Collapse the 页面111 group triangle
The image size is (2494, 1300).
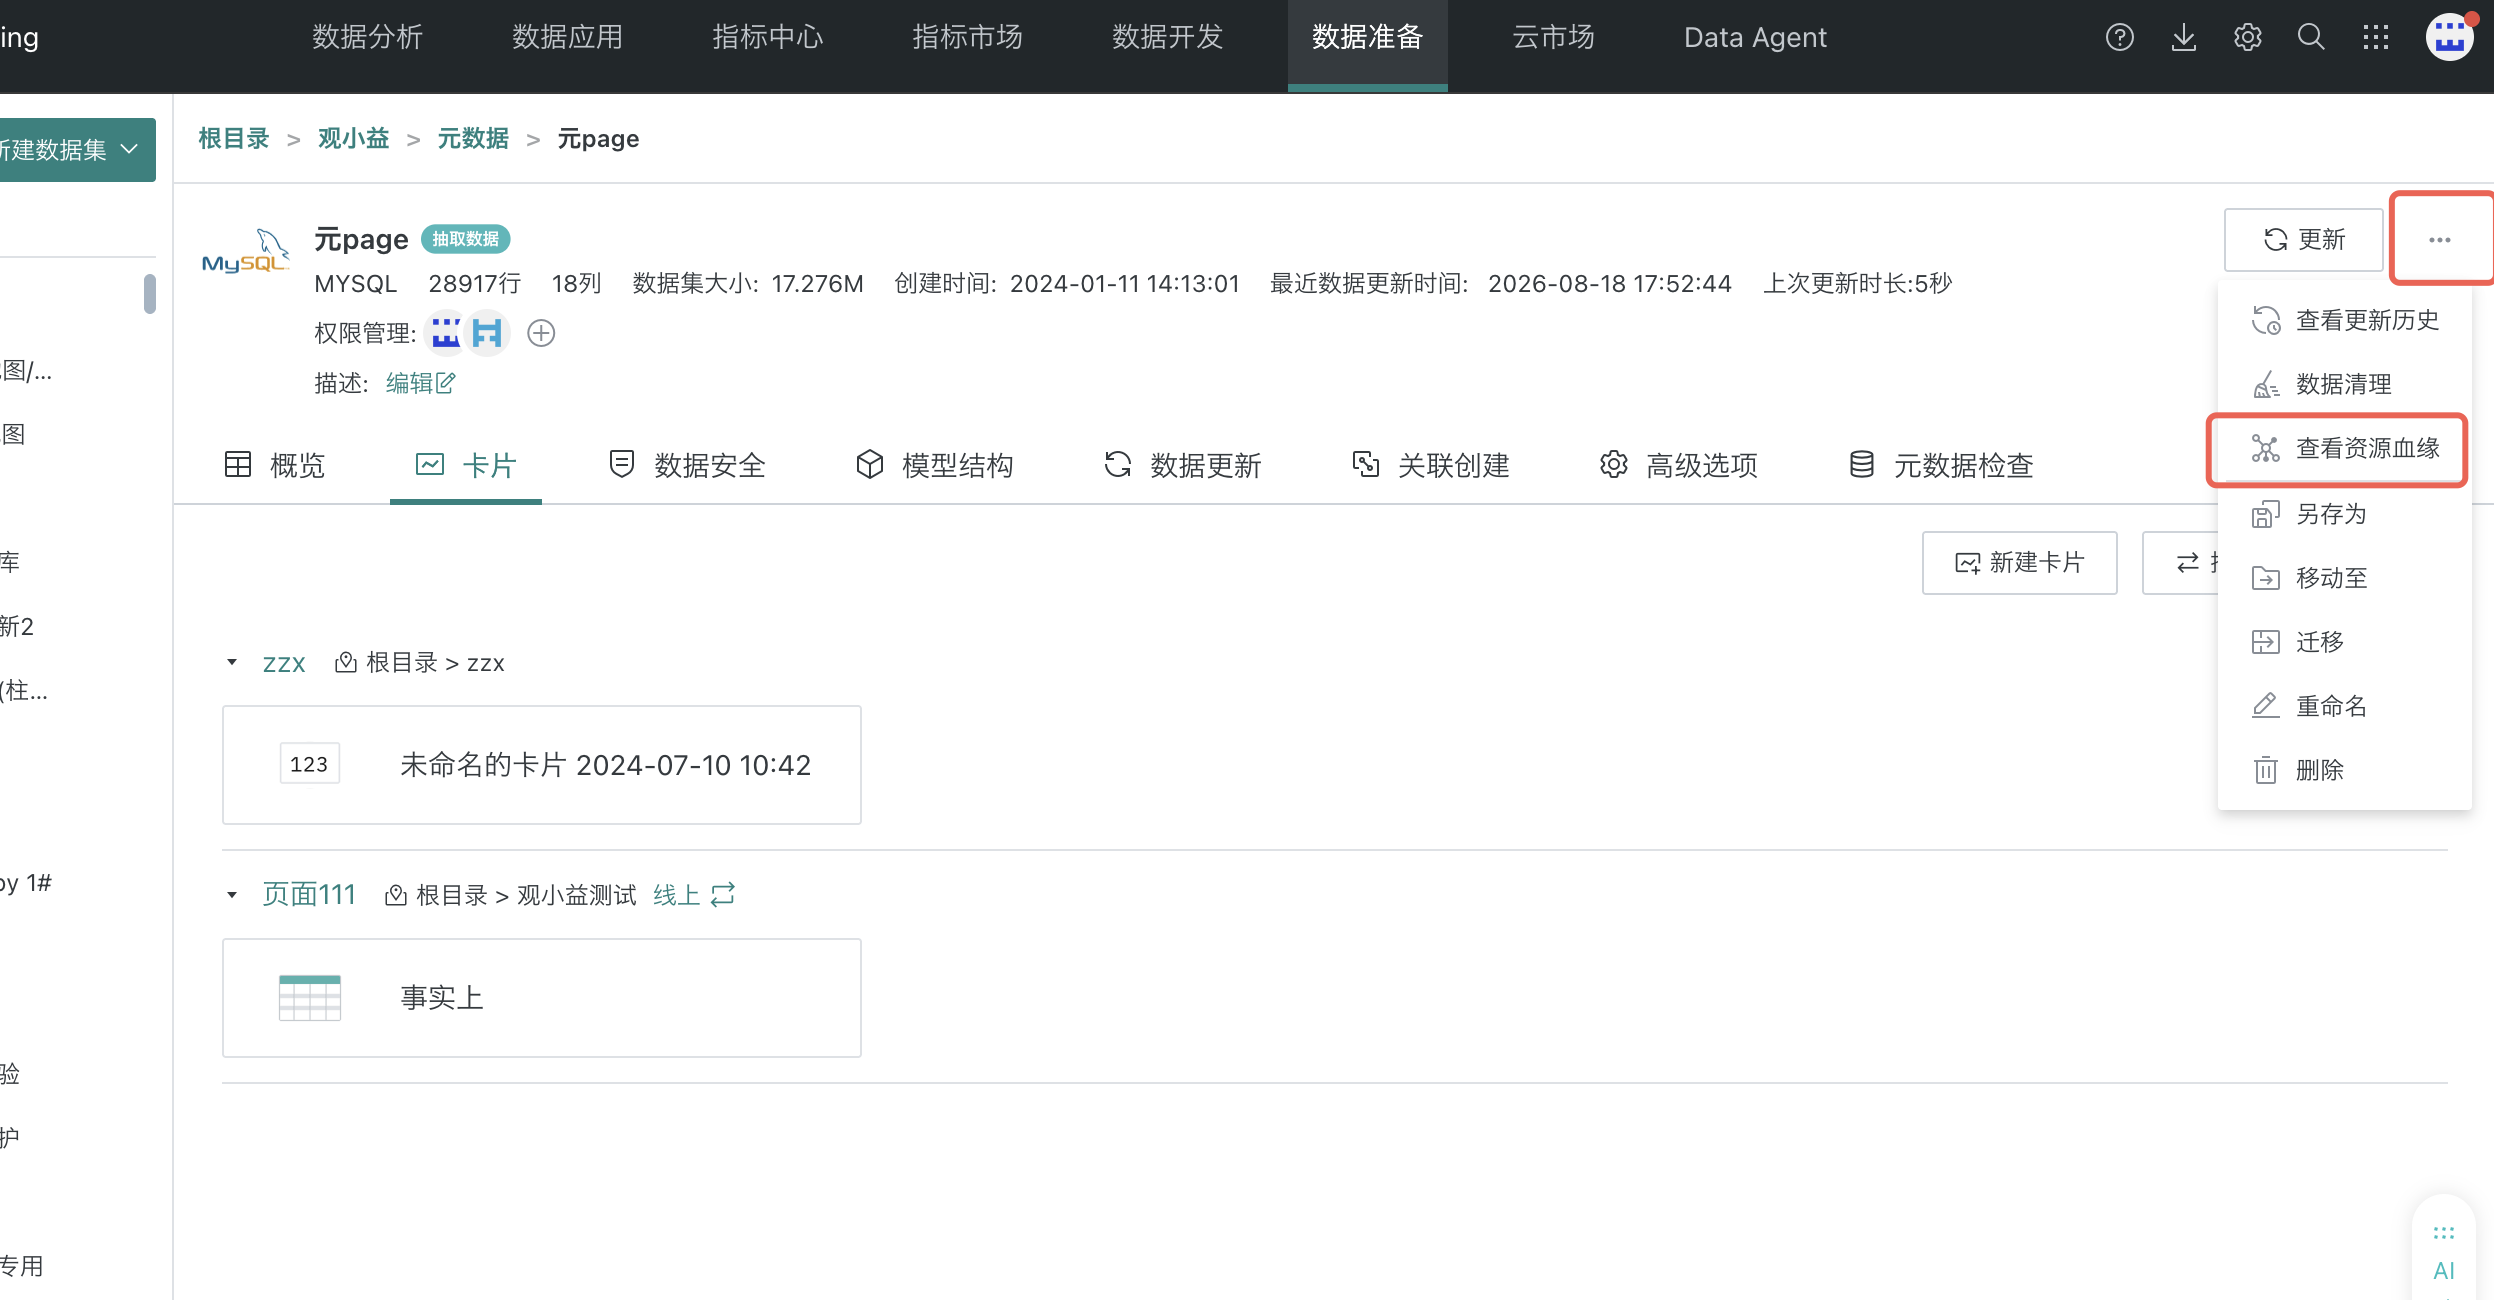tap(231, 894)
